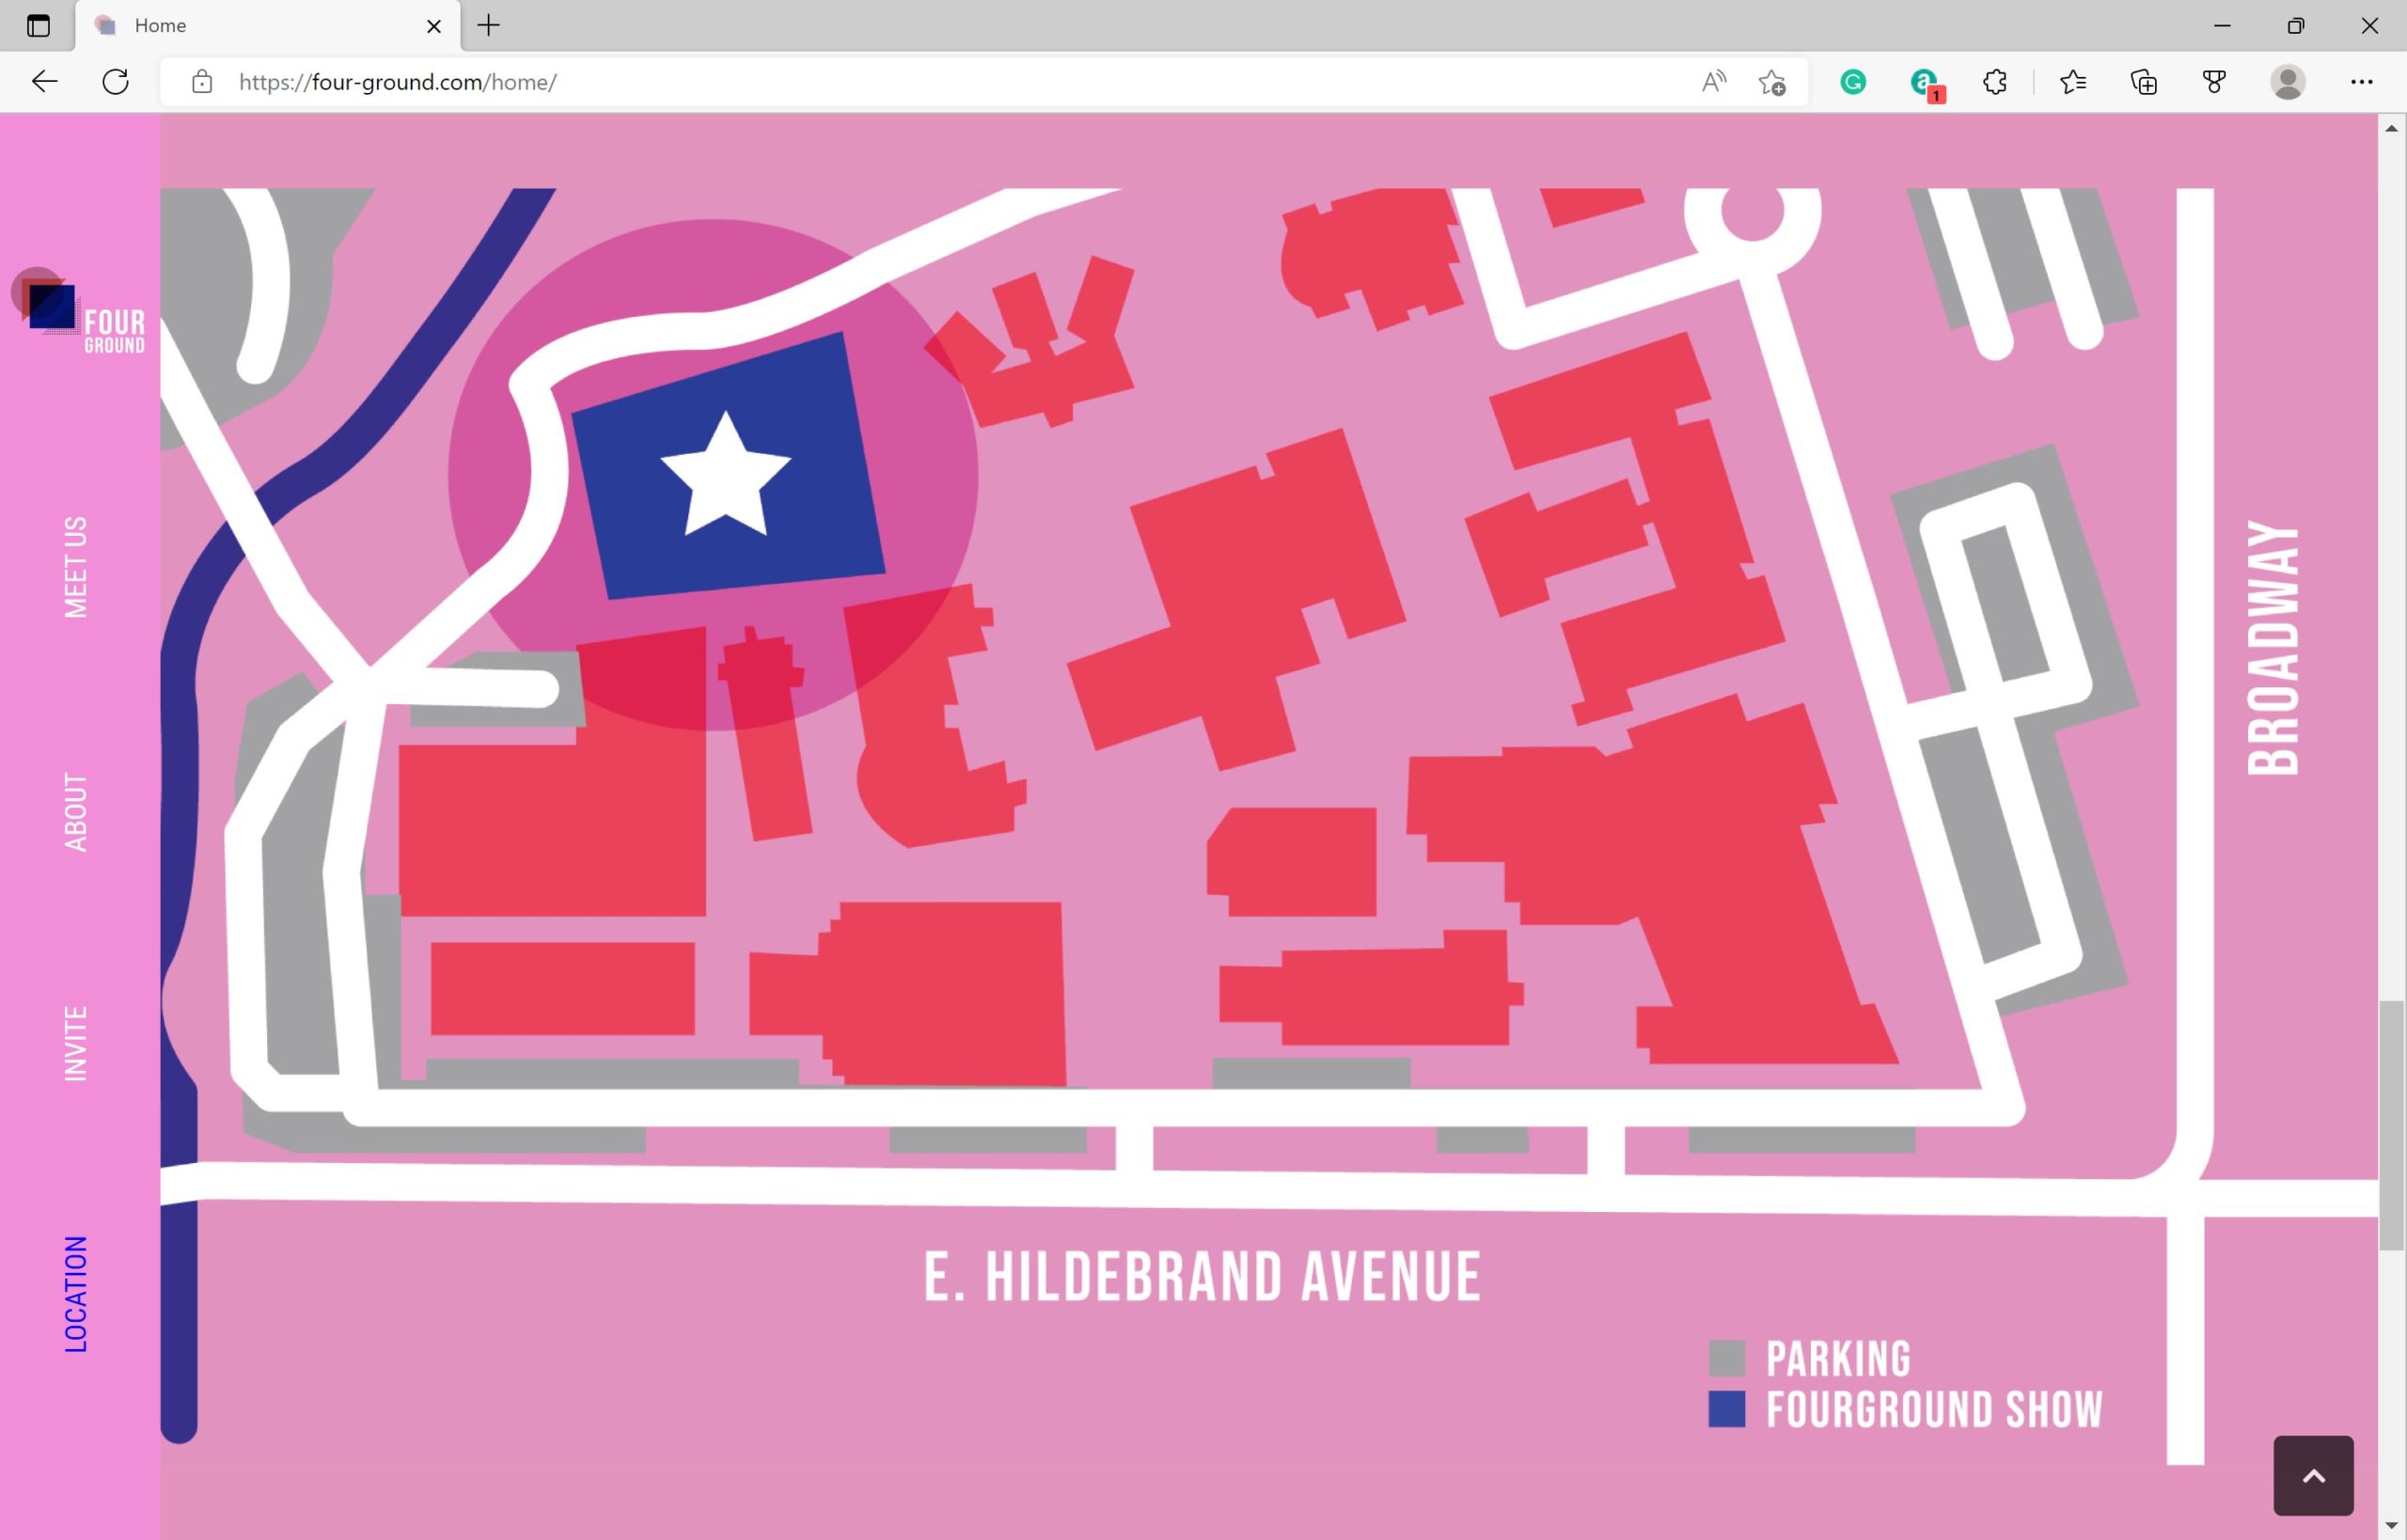The width and height of the screenshot is (2407, 1540).
Task: Click the E. HILDEBRAND AVENUE label
Action: click(1202, 1277)
